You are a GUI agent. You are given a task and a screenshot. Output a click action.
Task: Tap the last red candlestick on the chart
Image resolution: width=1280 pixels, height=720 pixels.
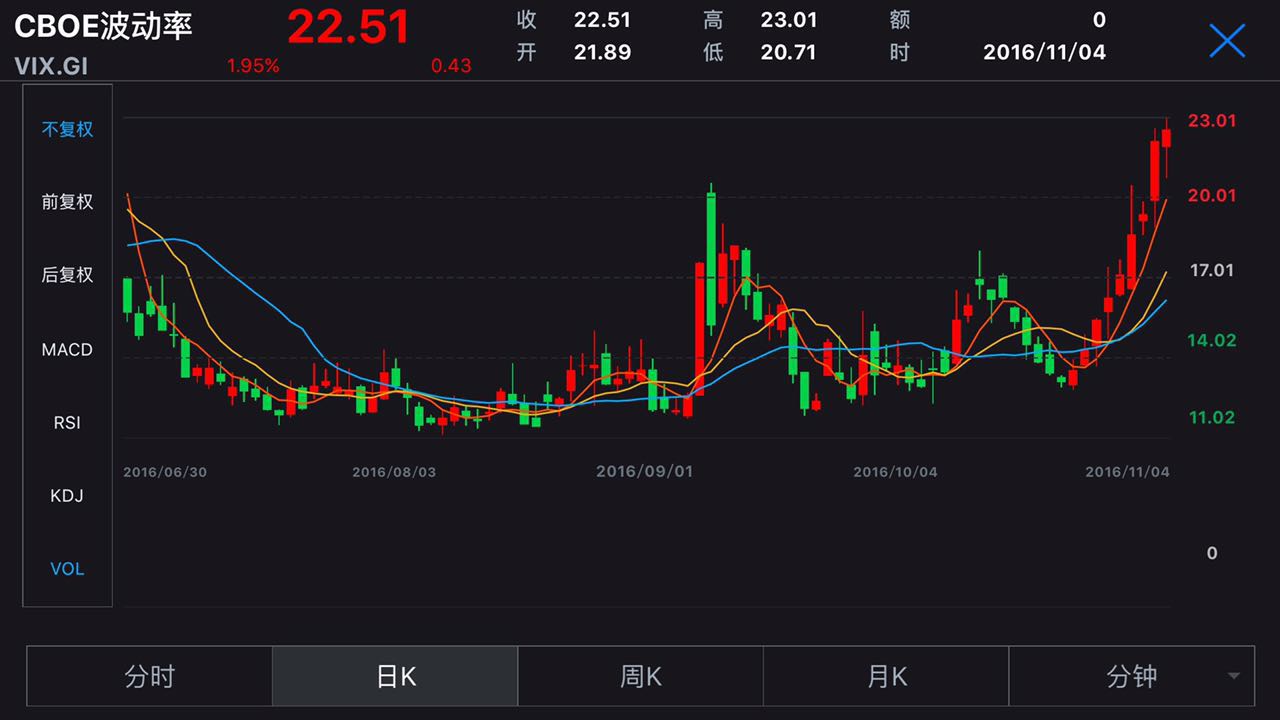tap(1166, 138)
